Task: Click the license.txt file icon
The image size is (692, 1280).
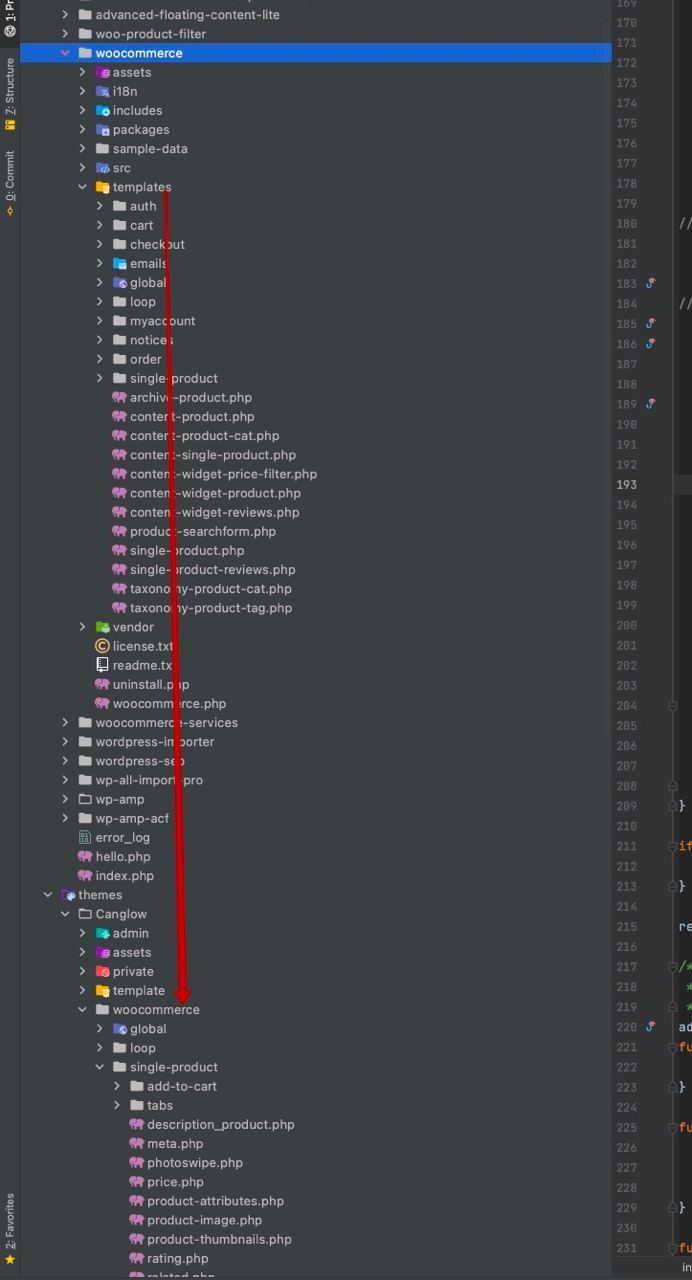Action: (102, 646)
